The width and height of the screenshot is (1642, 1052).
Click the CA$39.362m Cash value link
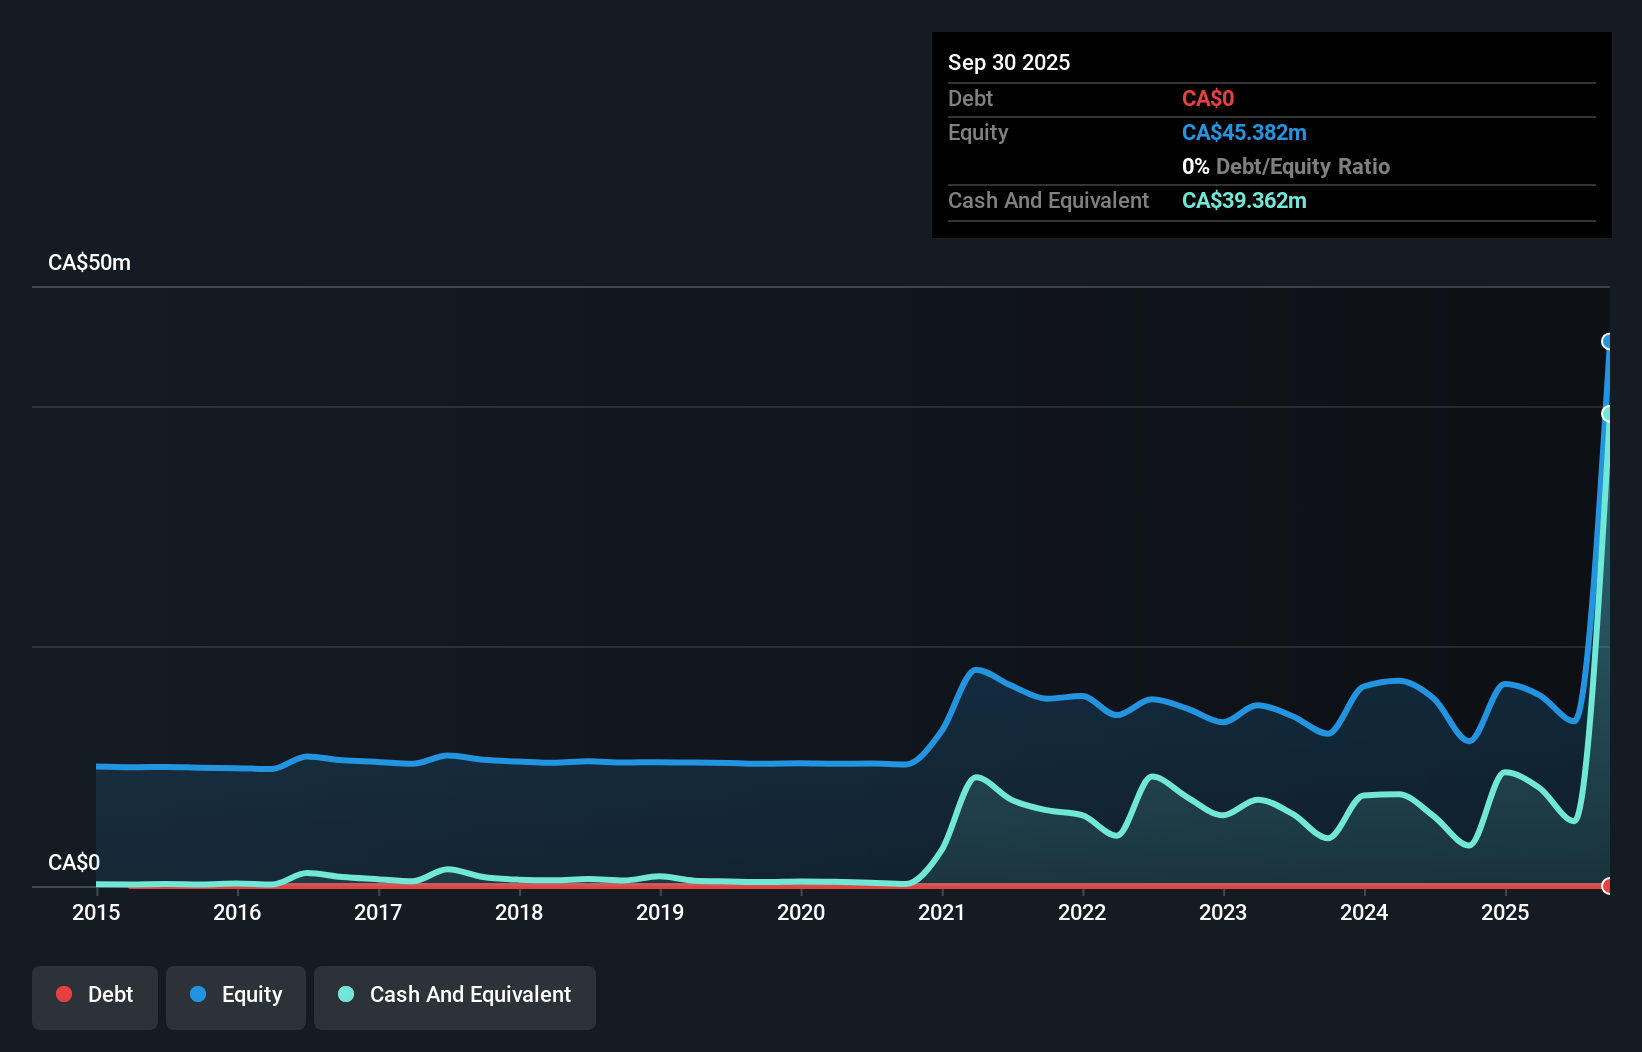coord(1244,201)
